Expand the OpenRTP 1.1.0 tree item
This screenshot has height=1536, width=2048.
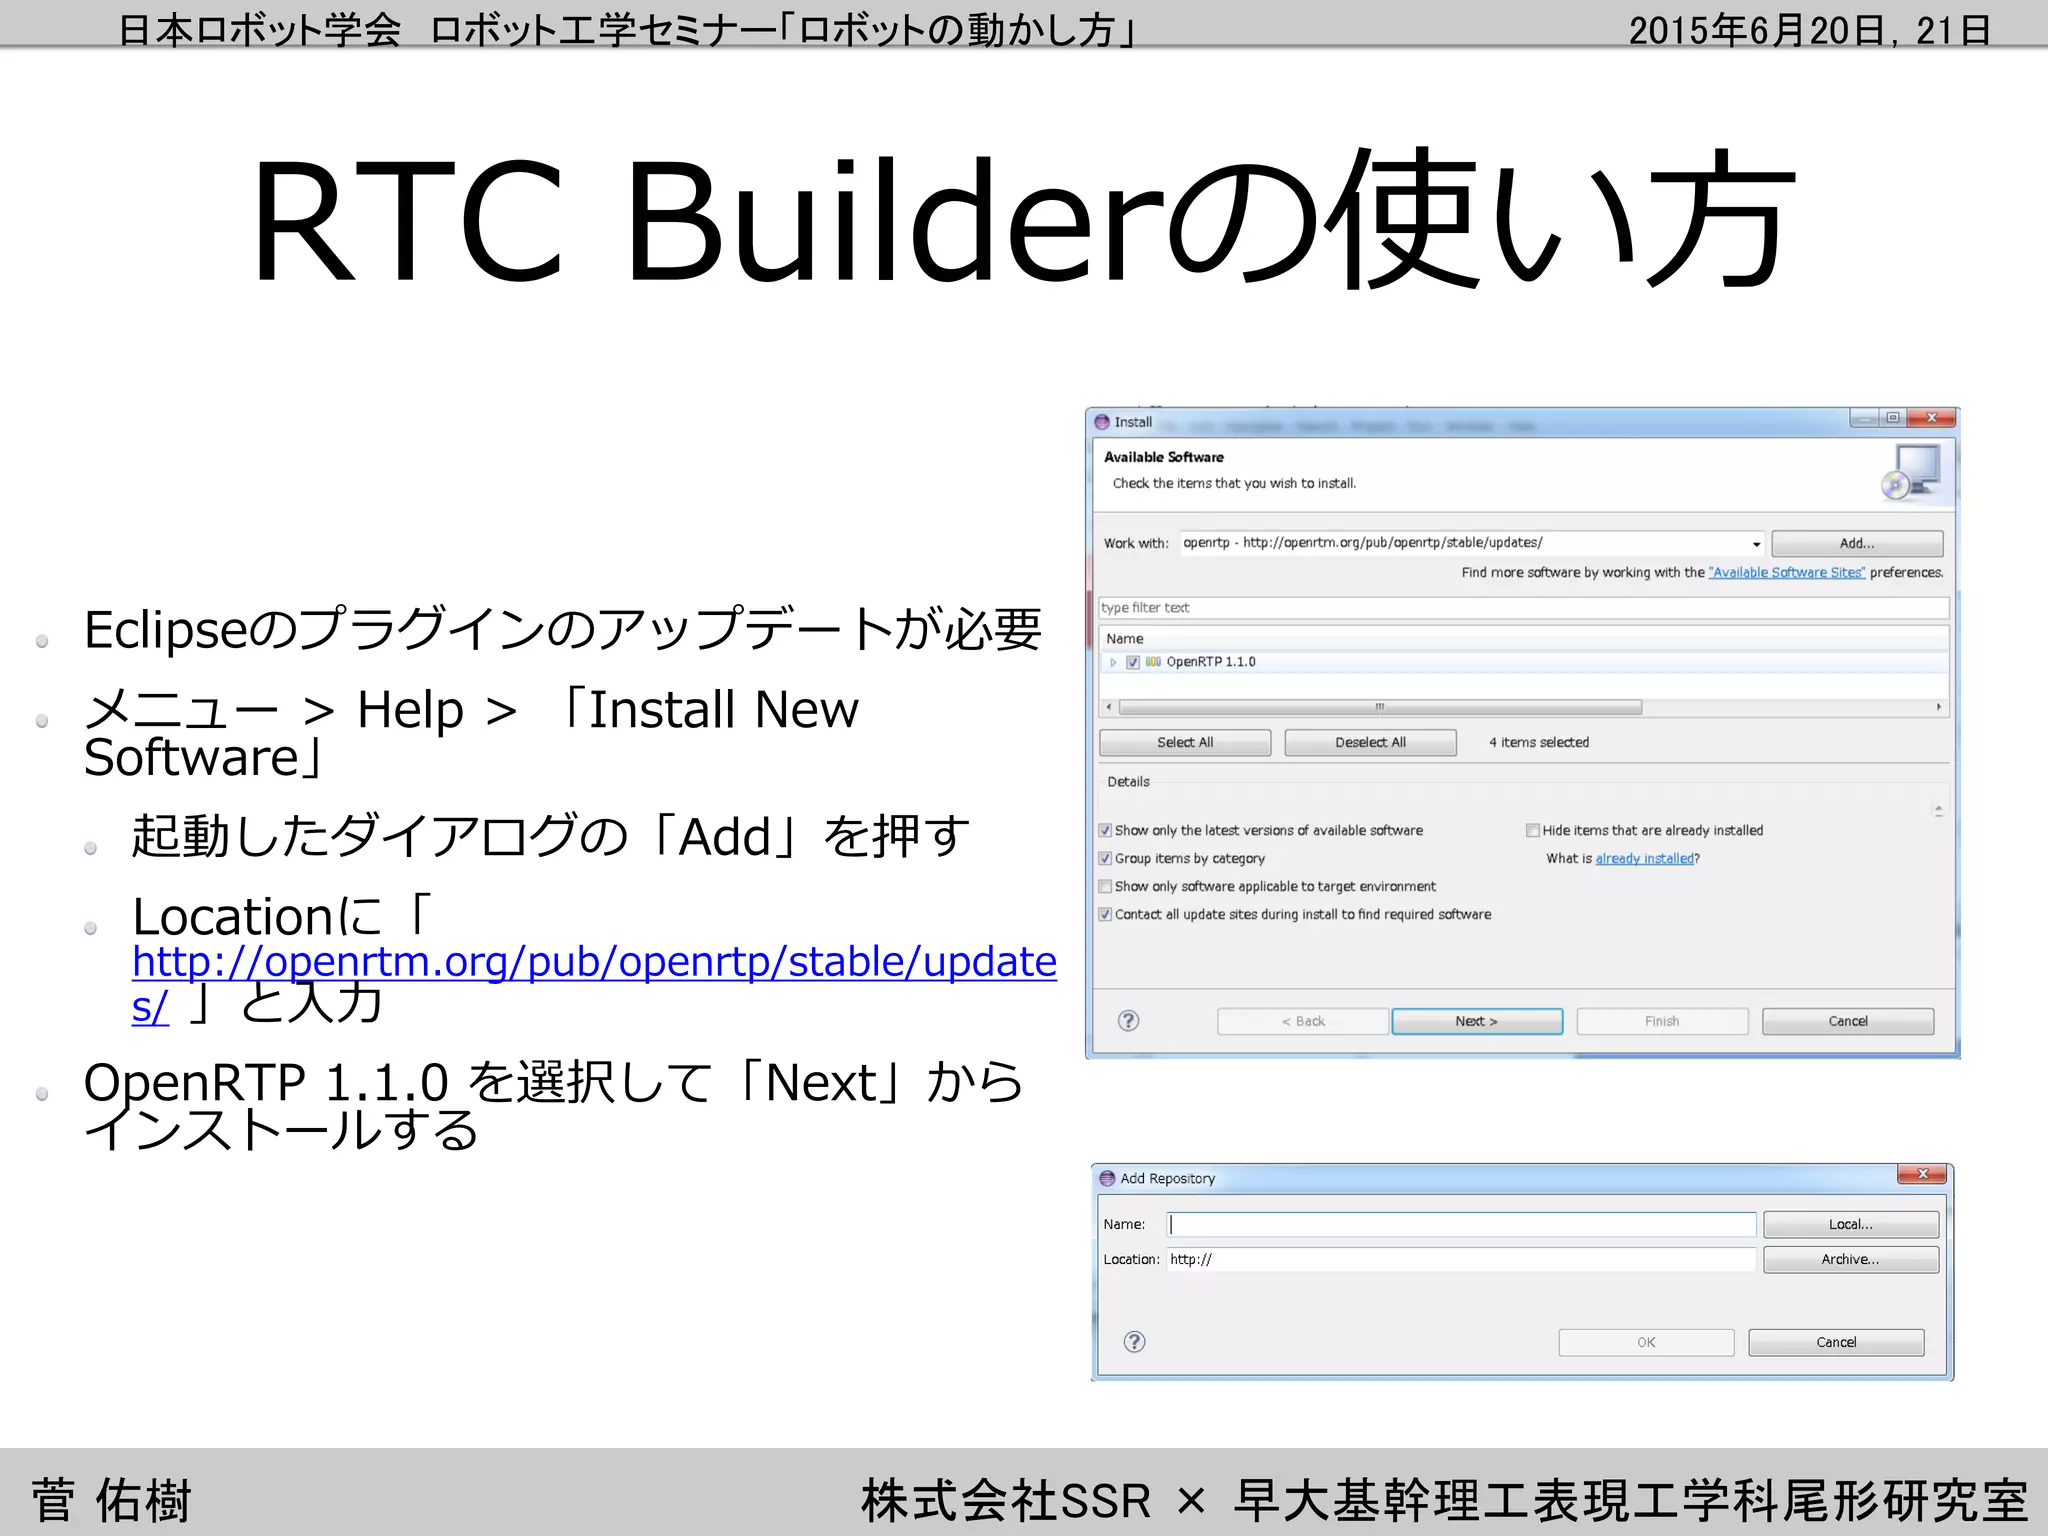click(1113, 662)
